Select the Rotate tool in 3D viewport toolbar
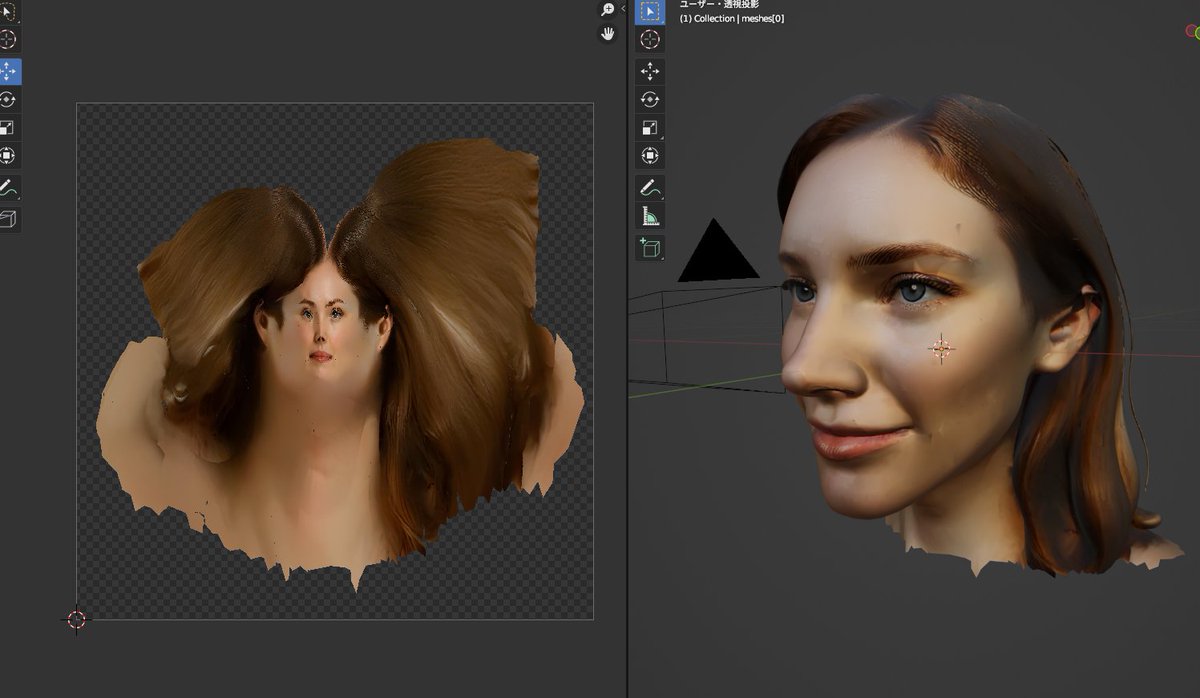This screenshot has width=1200, height=698. [650, 99]
